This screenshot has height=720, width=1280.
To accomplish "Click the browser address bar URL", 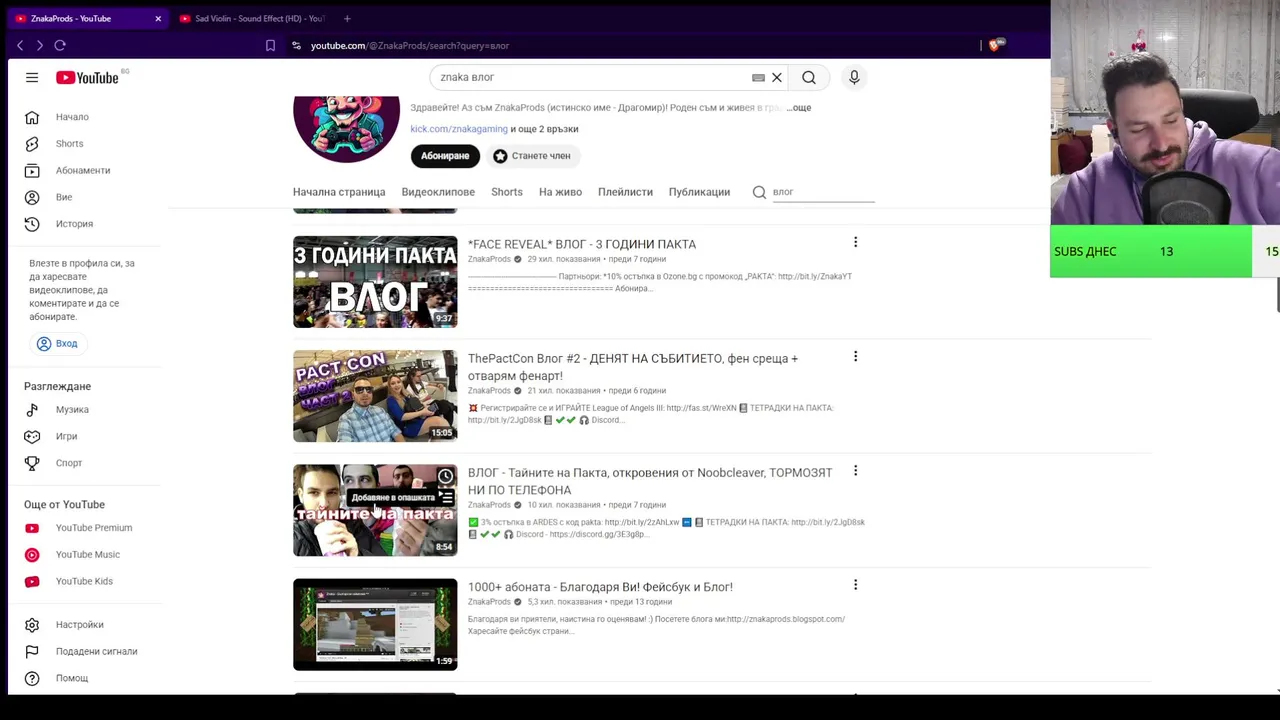I will tap(410, 45).
